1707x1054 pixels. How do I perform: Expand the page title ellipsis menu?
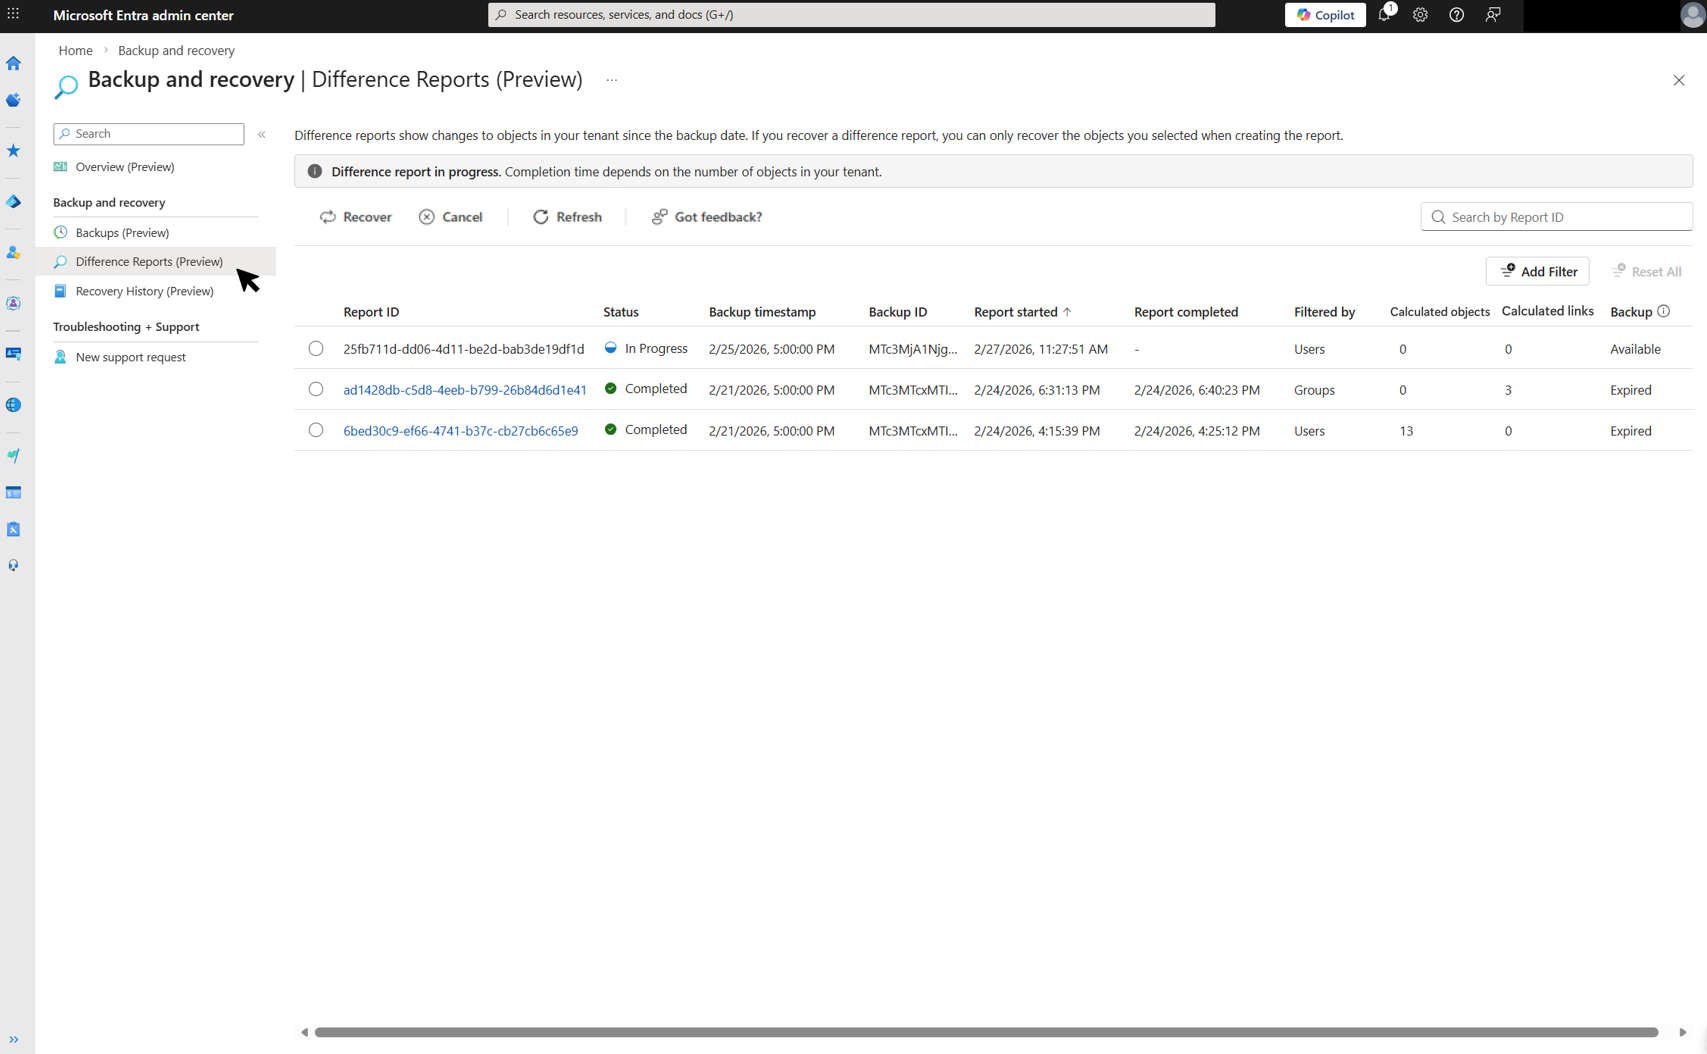tap(611, 79)
